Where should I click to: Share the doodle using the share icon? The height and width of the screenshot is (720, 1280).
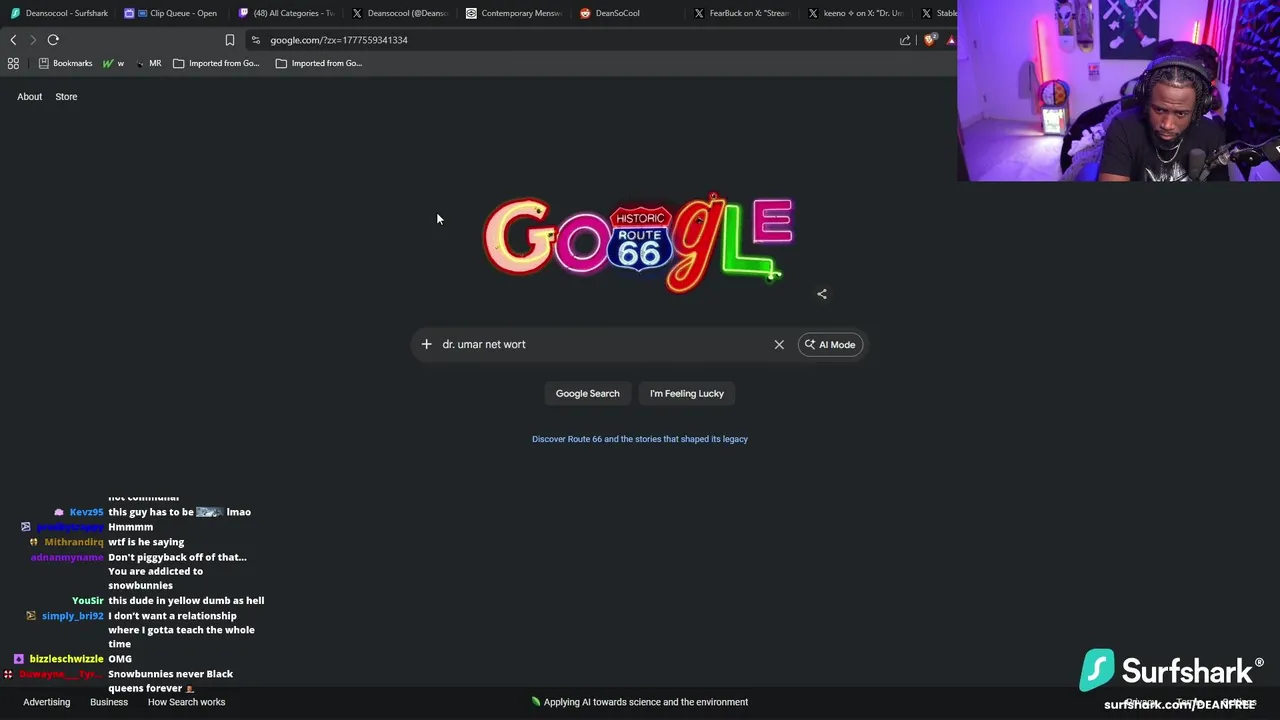(822, 294)
